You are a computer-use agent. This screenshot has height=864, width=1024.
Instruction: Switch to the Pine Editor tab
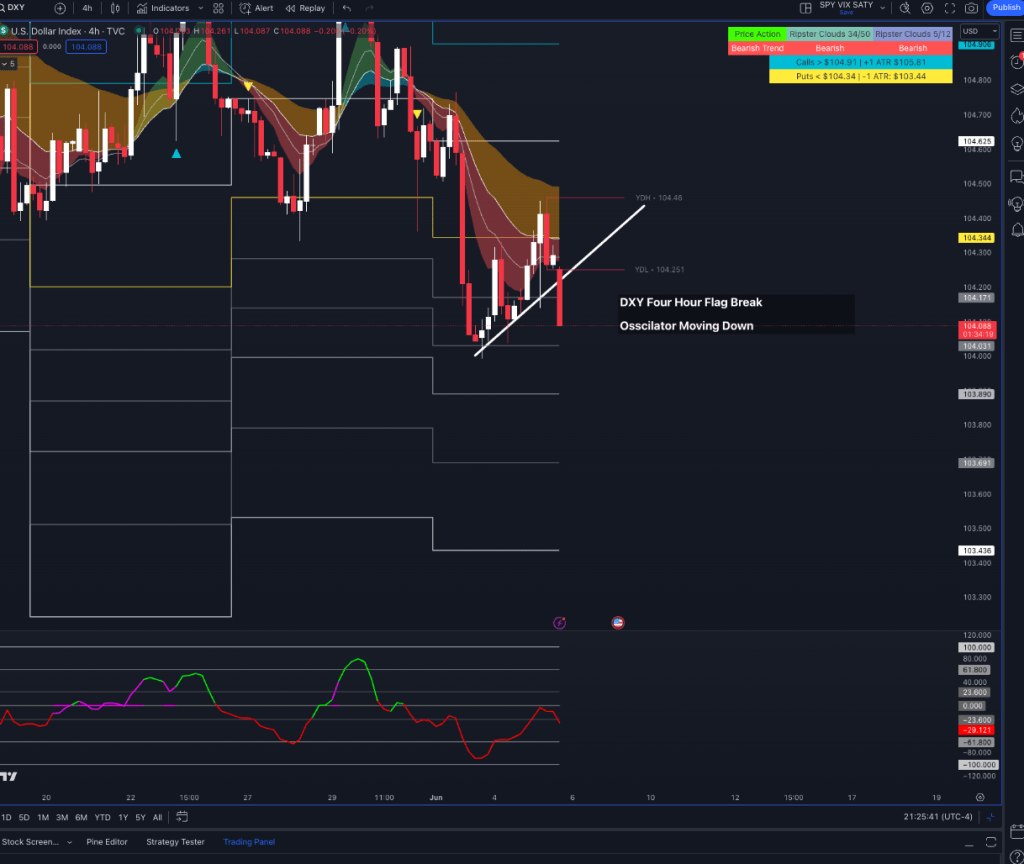tap(107, 842)
